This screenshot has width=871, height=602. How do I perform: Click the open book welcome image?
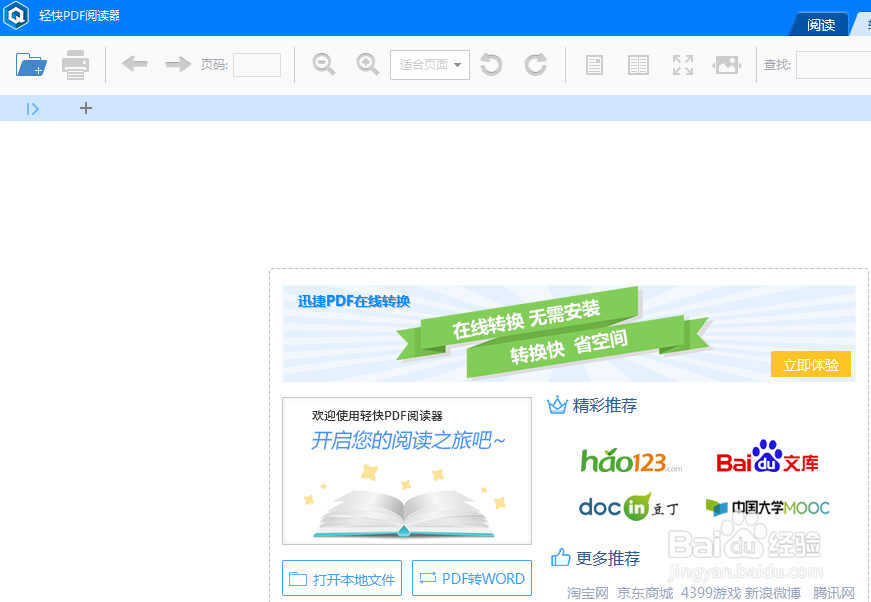pyautogui.click(x=407, y=471)
